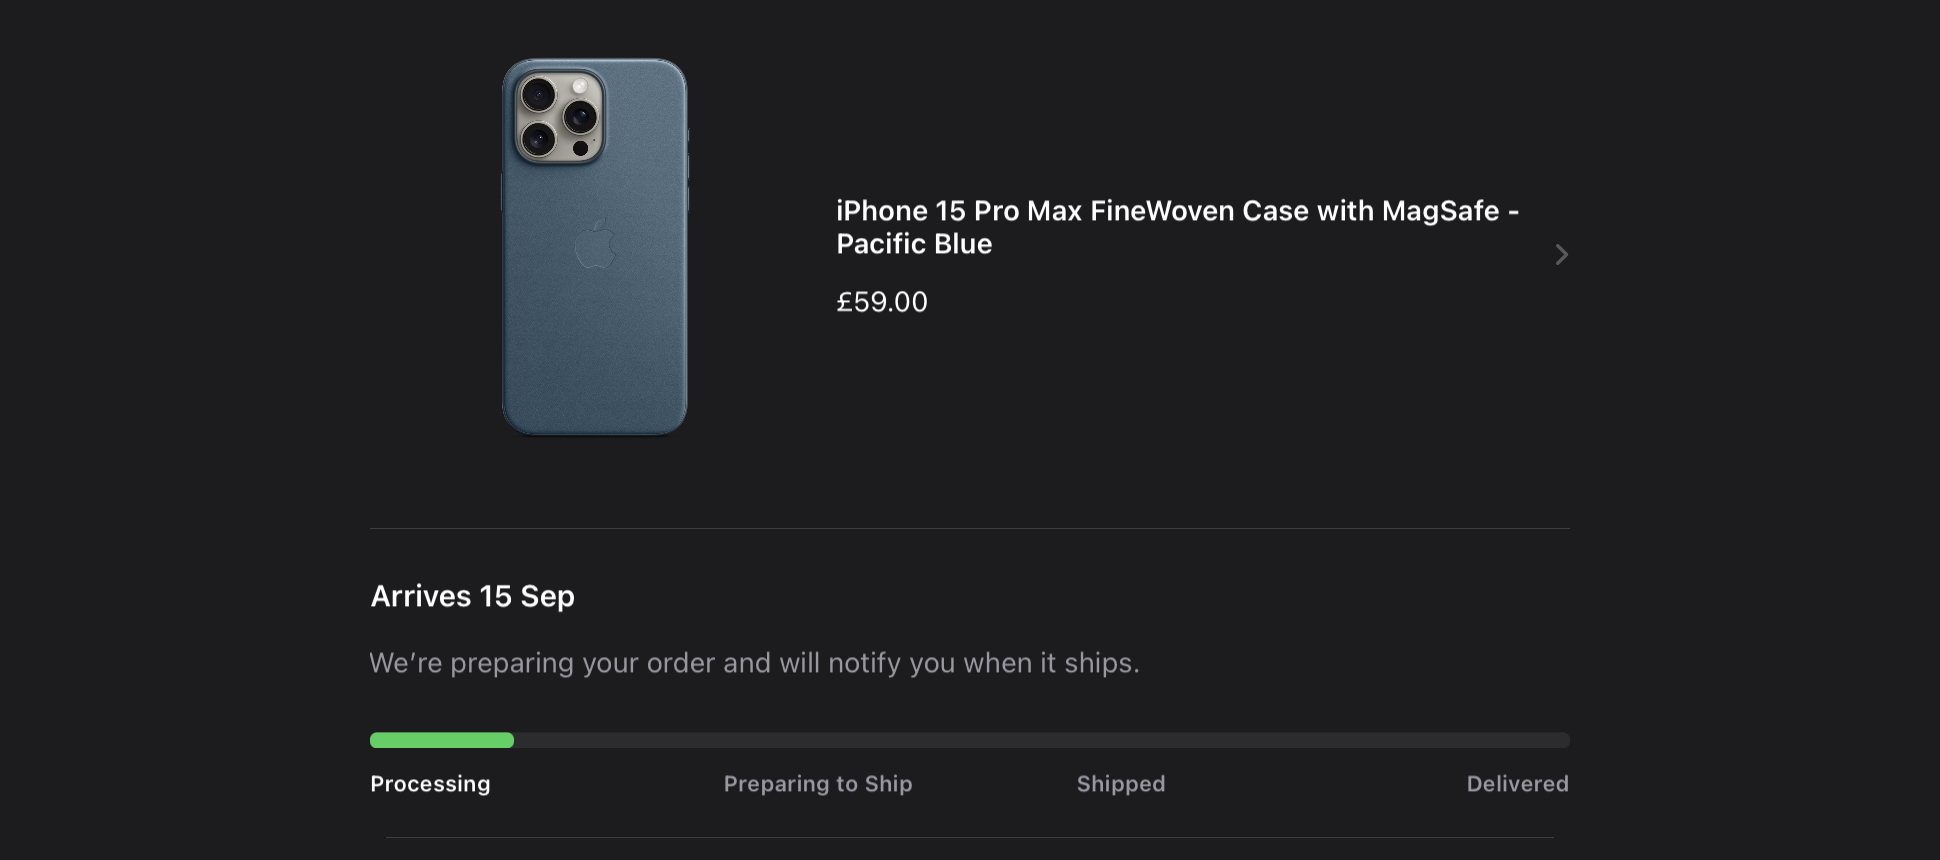Click the small LiDAR sensor dot below right lens
This screenshot has height=860, width=1940.
(580, 149)
